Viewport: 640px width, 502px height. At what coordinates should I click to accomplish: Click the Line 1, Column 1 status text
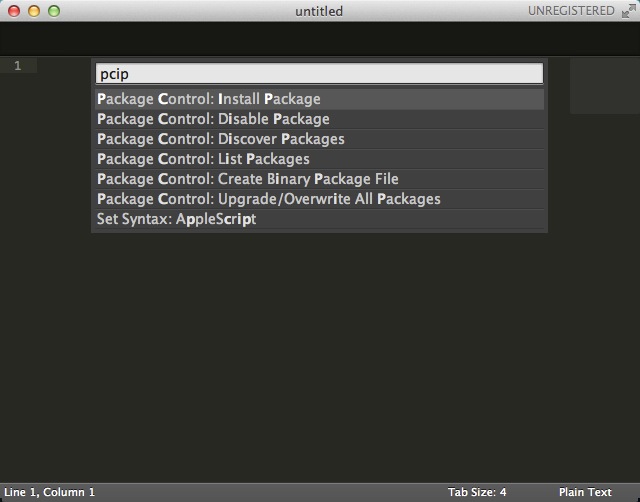[x=49, y=492]
